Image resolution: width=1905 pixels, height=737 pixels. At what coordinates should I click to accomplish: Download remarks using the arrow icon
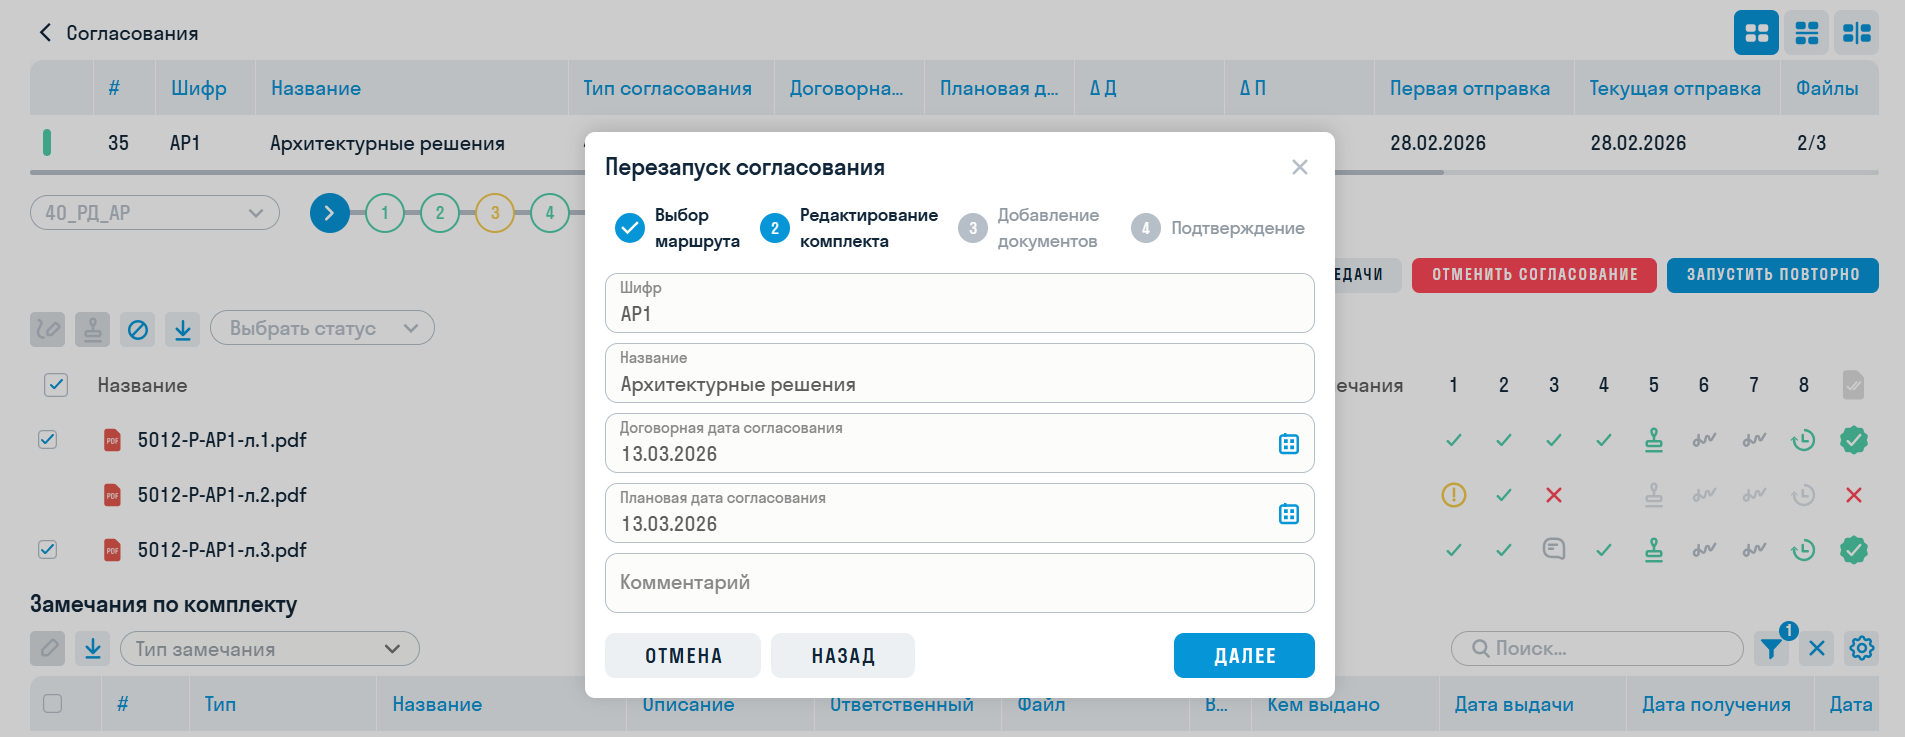[x=92, y=649]
